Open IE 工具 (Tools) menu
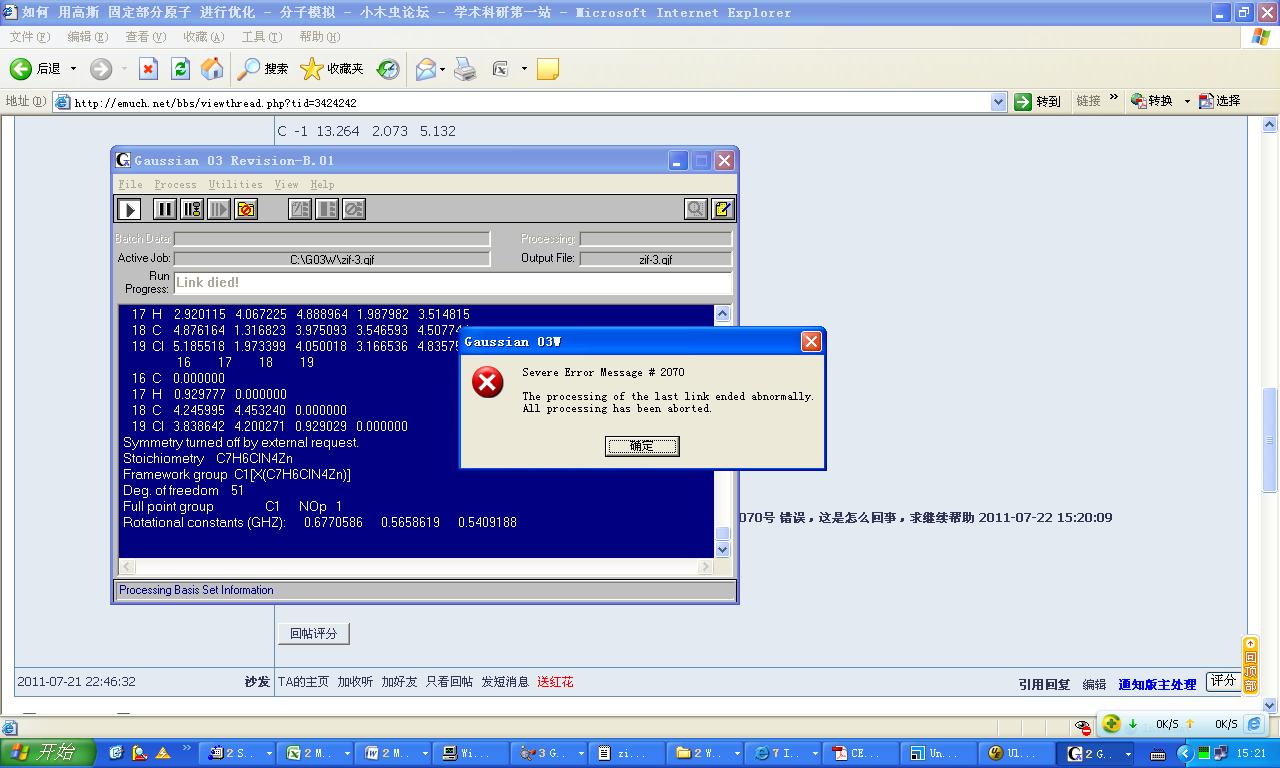The image size is (1280, 768). tap(262, 37)
